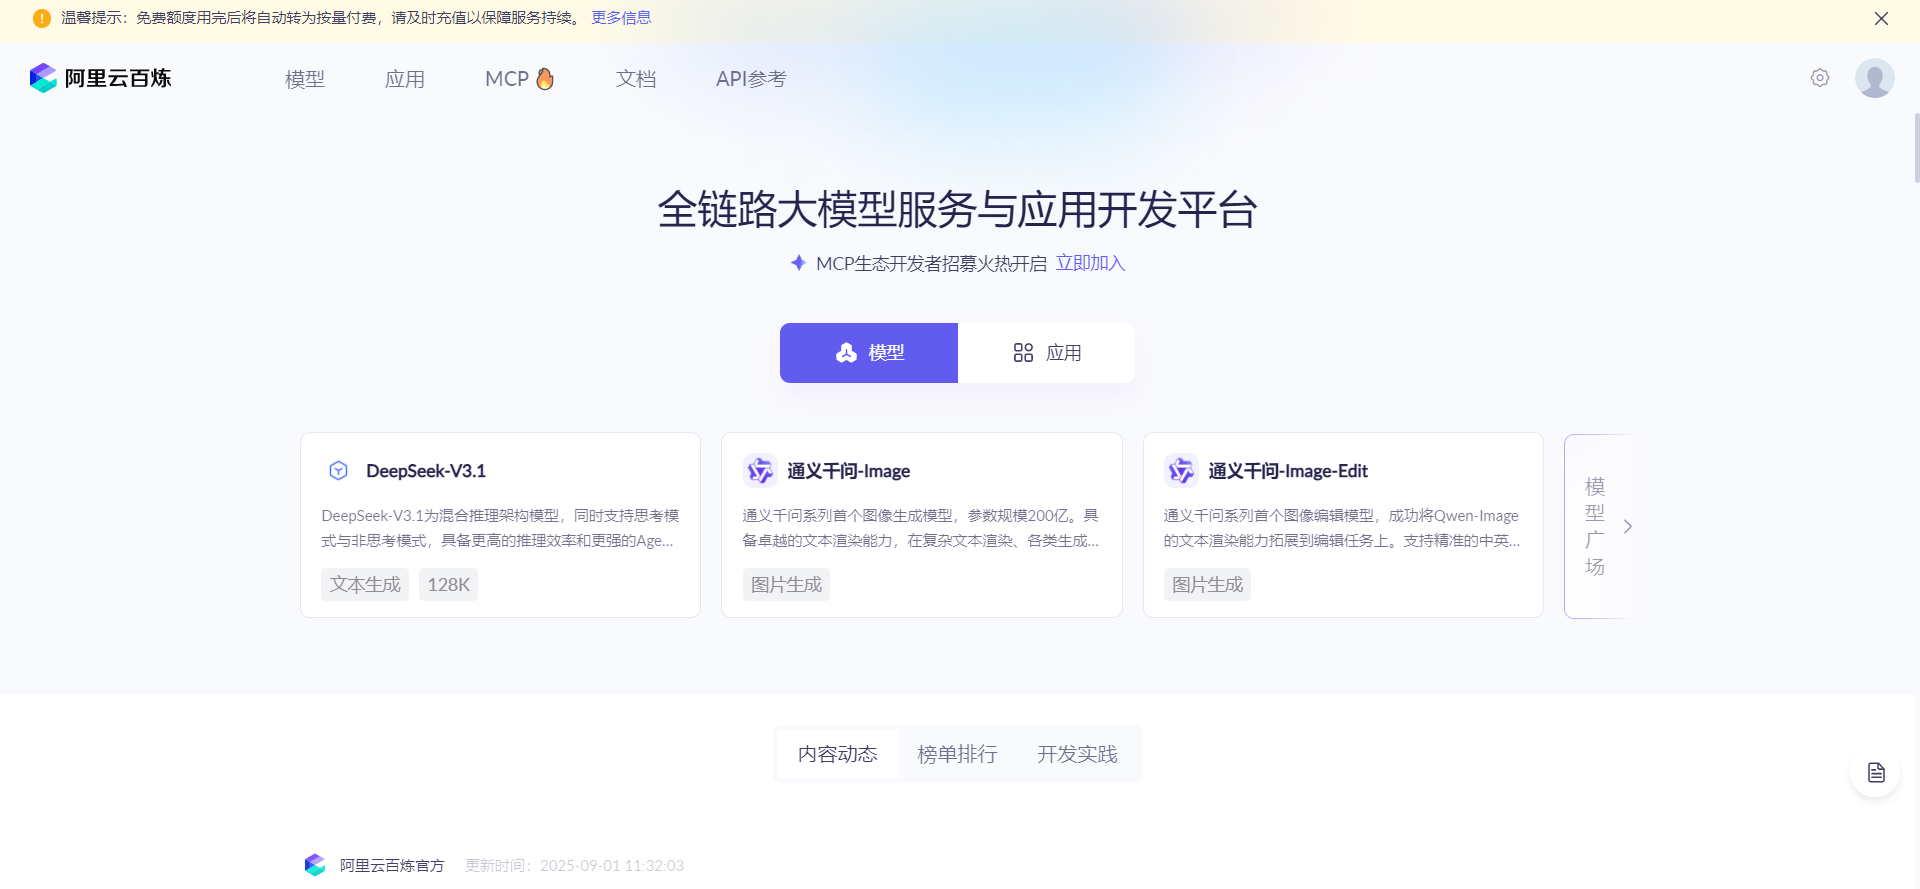Viewport: 1920px width, 889px height.
Task: Open the 通义千问-Image model title
Action: [x=849, y=471]
